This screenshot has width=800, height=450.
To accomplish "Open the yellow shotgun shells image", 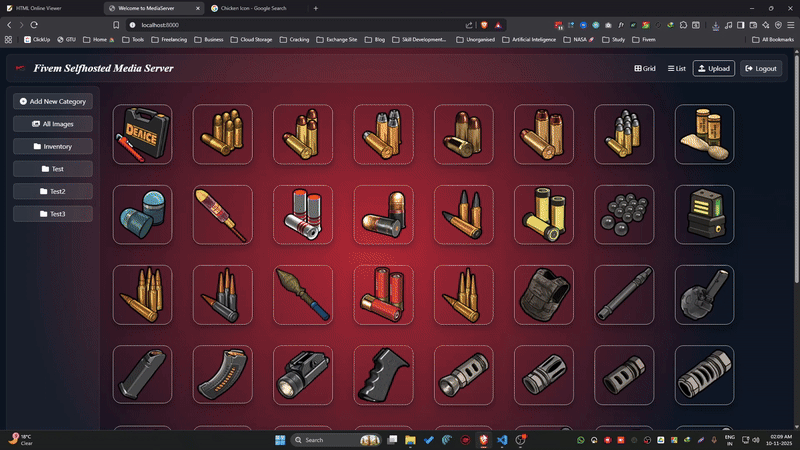I will click(544, 214).
